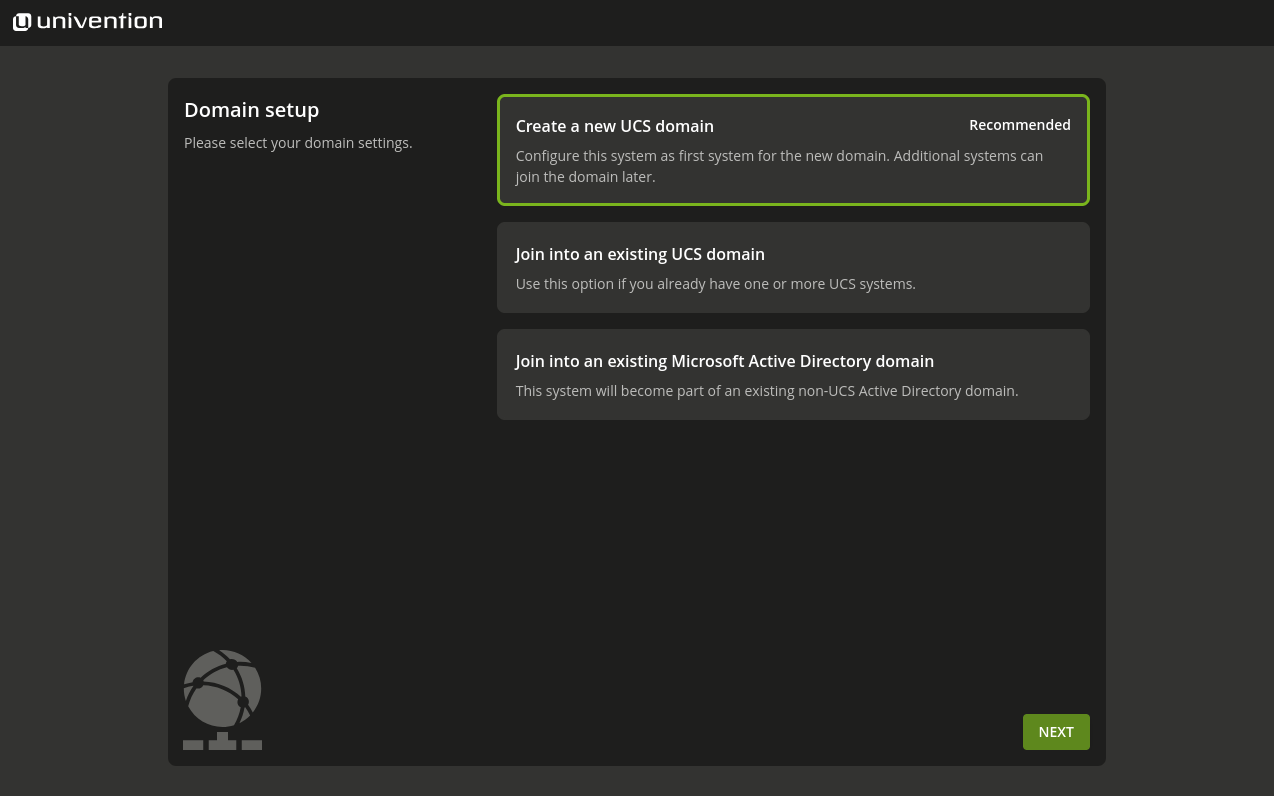The height and width of the screenshot is (796, 1274).
Task: Click 'Configure this system as first system' description
Action: point(779,167)
